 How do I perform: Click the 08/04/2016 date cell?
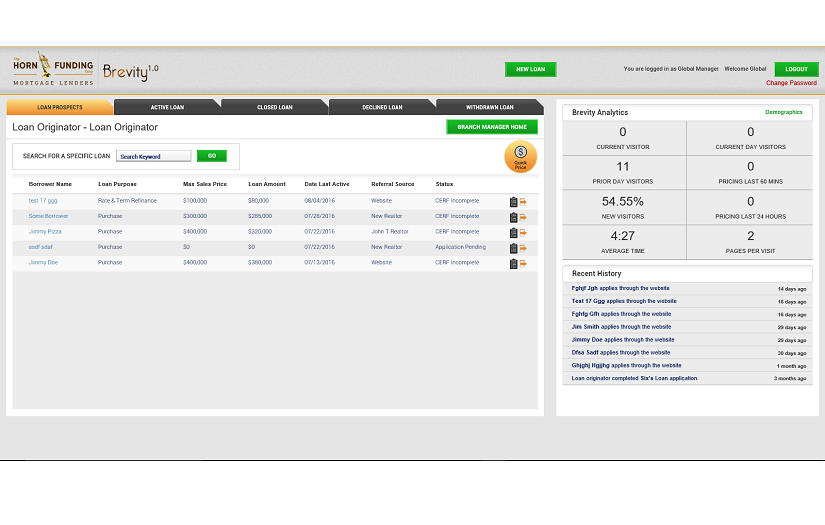pyautogui.click(x=319, y=200)
